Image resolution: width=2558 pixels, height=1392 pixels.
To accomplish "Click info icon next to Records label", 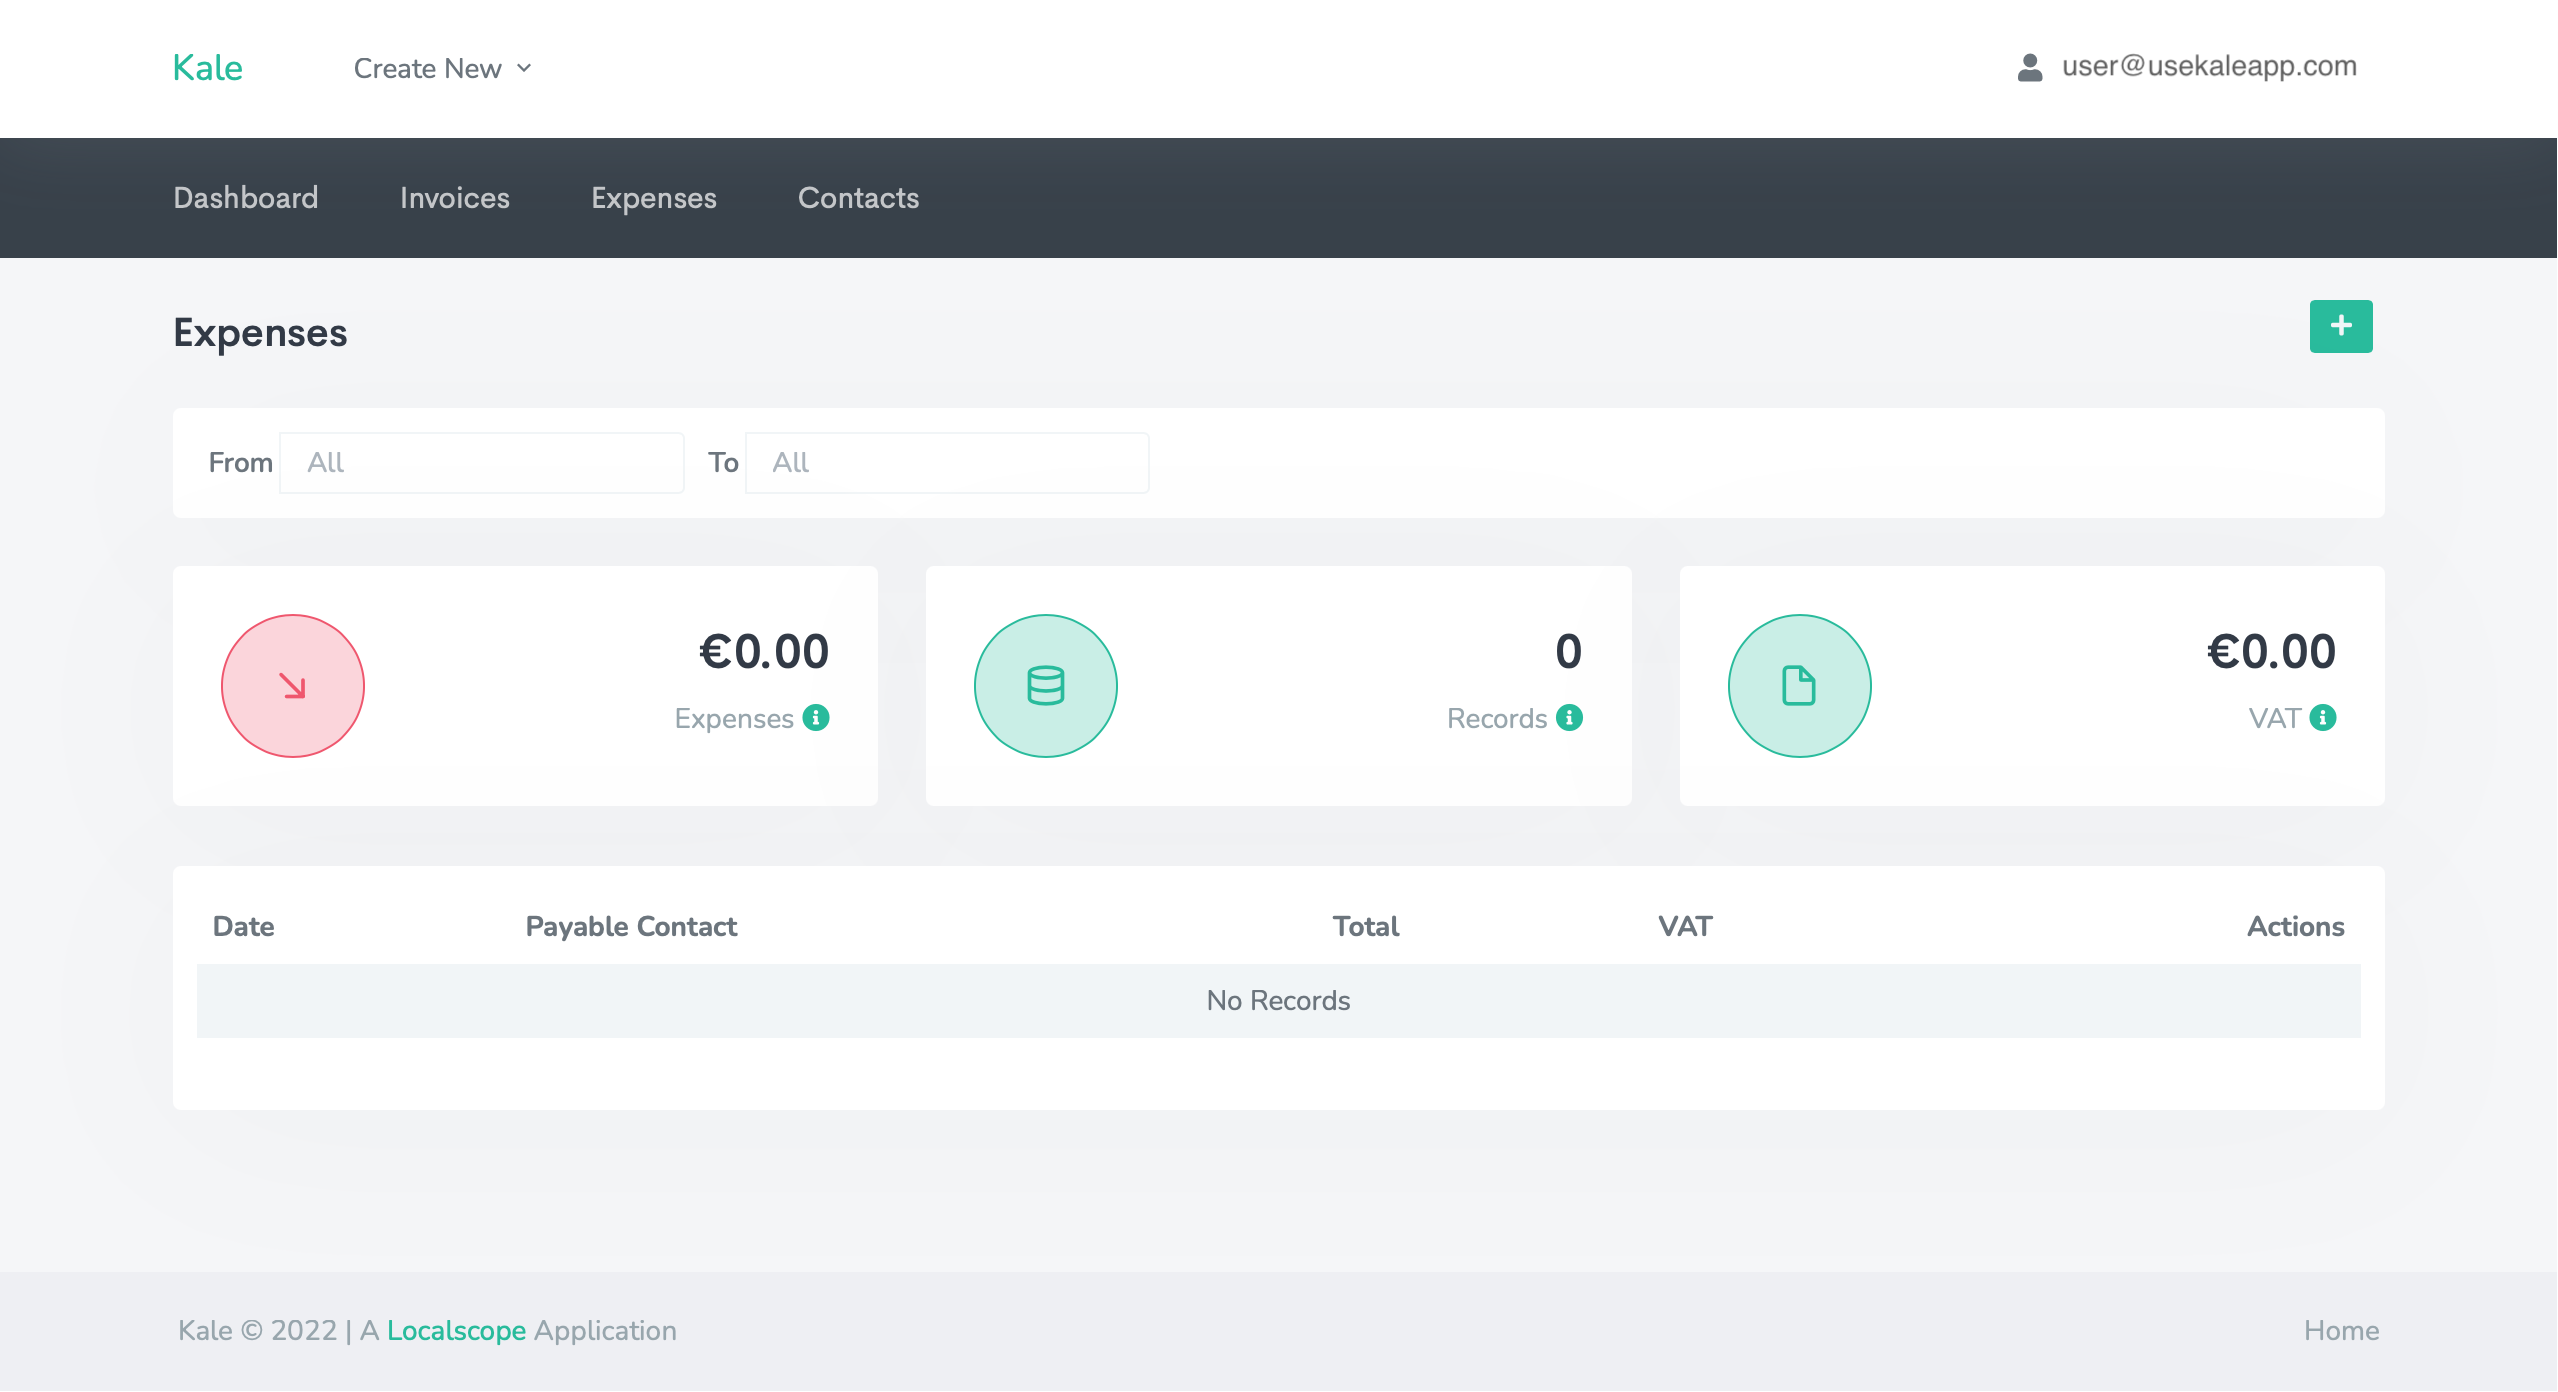I will tap(1569, 718).
